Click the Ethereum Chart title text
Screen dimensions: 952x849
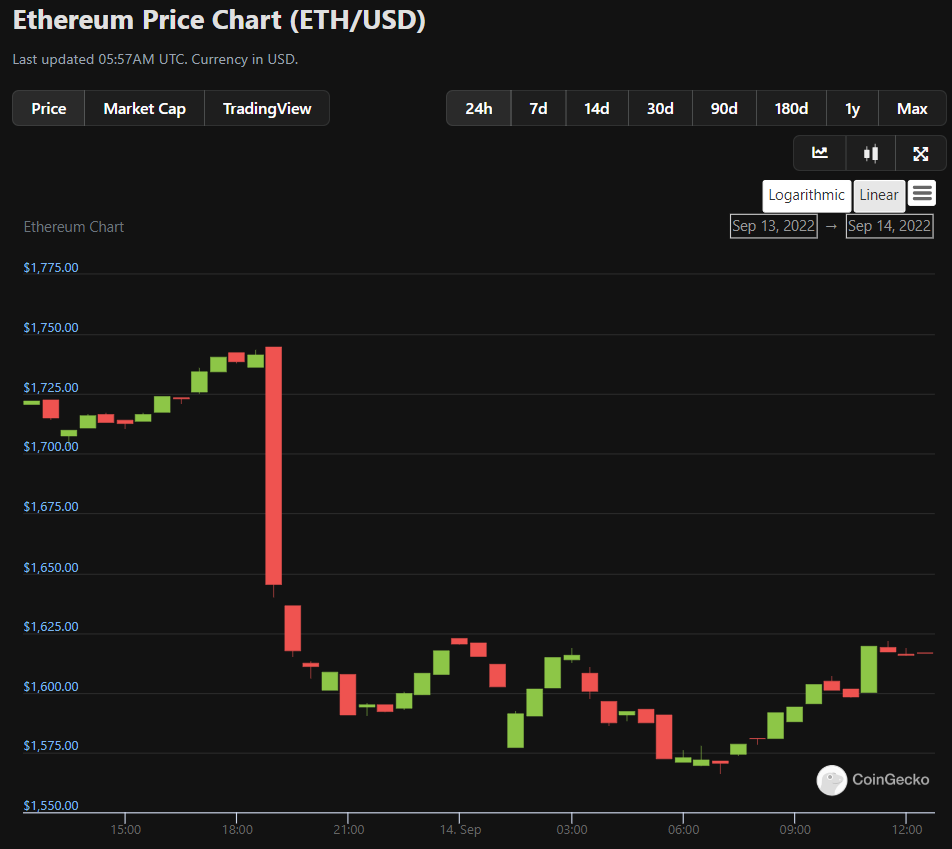pyautogui.click(x=73, y=227)
